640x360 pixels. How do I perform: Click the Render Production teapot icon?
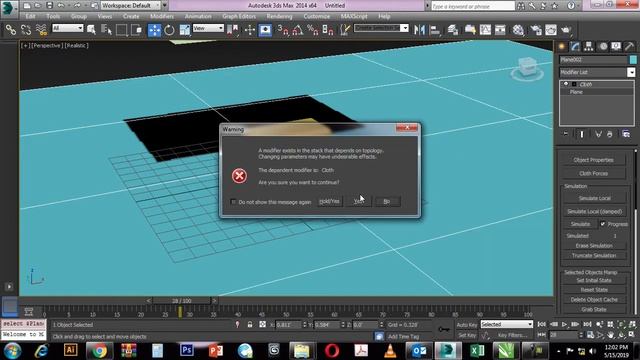click(566, 30)
